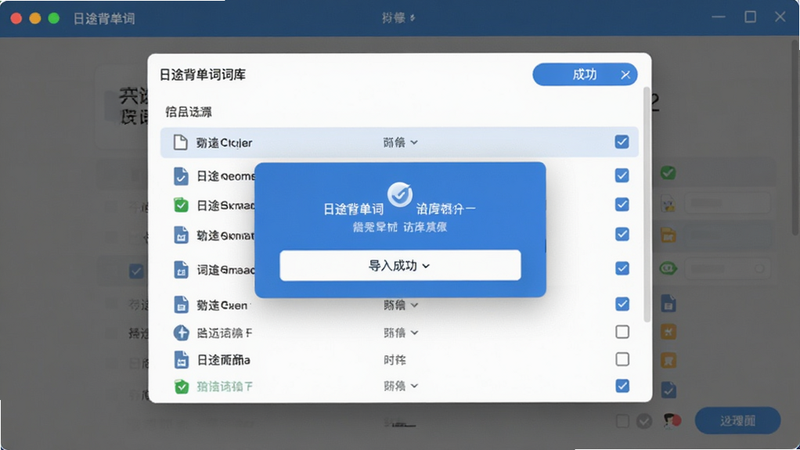The image size is (800, 450).
Task: Close the 成功 notification pill
Action: 625,75
